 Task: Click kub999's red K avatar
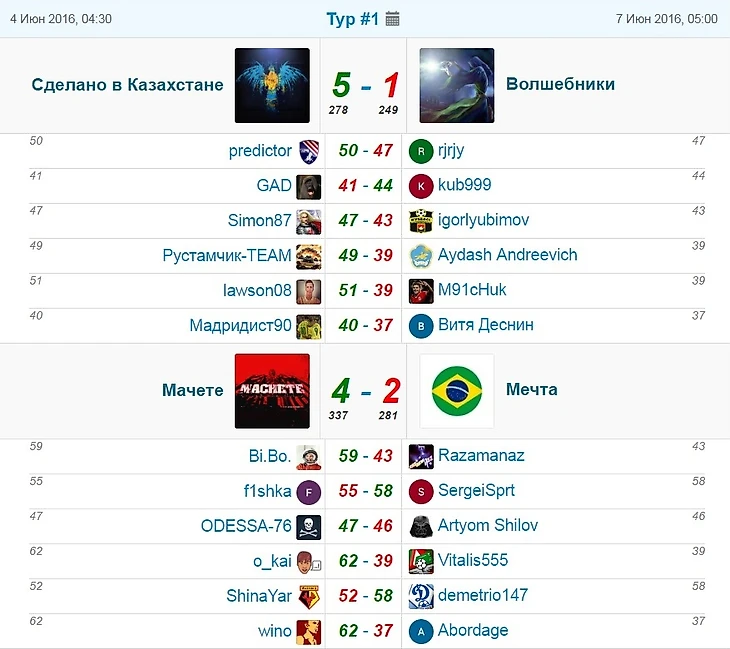click(x=421, y=186)
